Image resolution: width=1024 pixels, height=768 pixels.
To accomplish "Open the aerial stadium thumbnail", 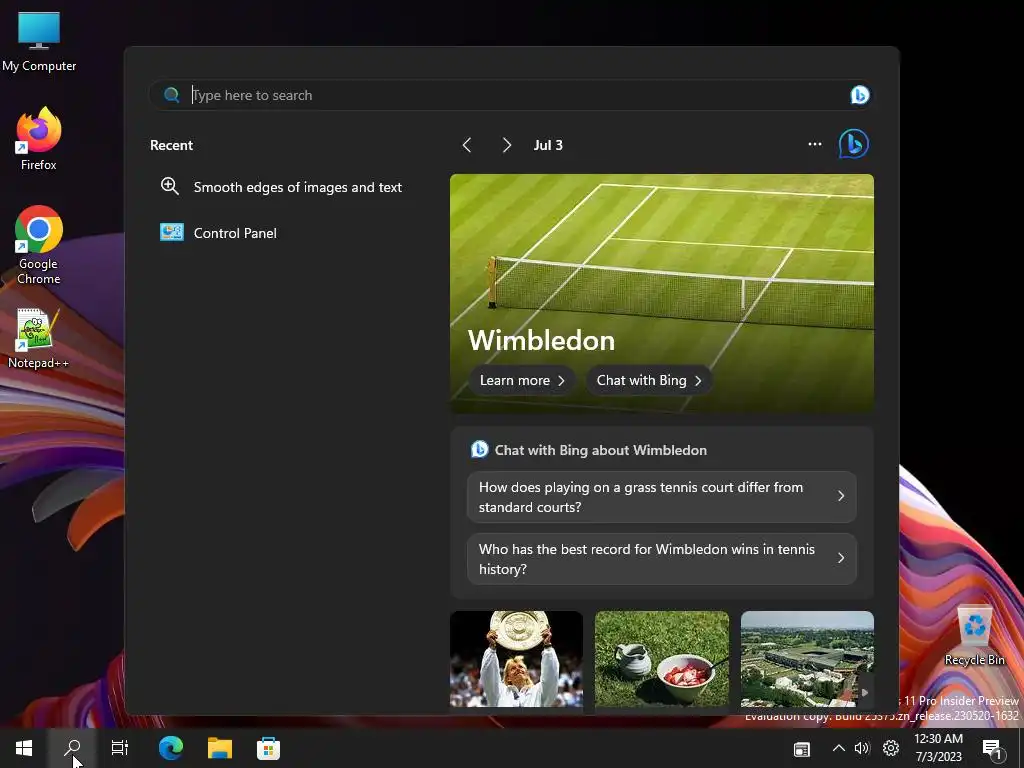I will click(x=807, y=659).
